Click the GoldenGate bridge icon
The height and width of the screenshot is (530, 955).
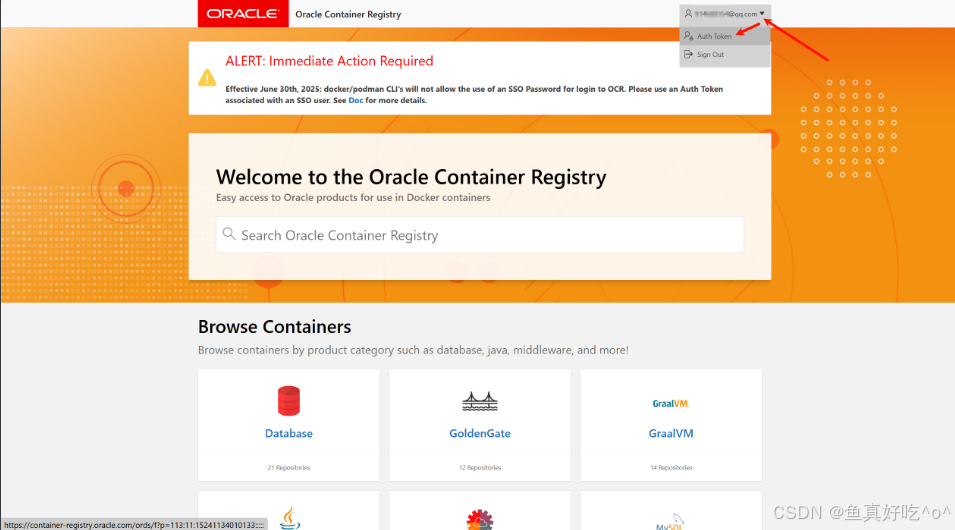coord(479,402)
